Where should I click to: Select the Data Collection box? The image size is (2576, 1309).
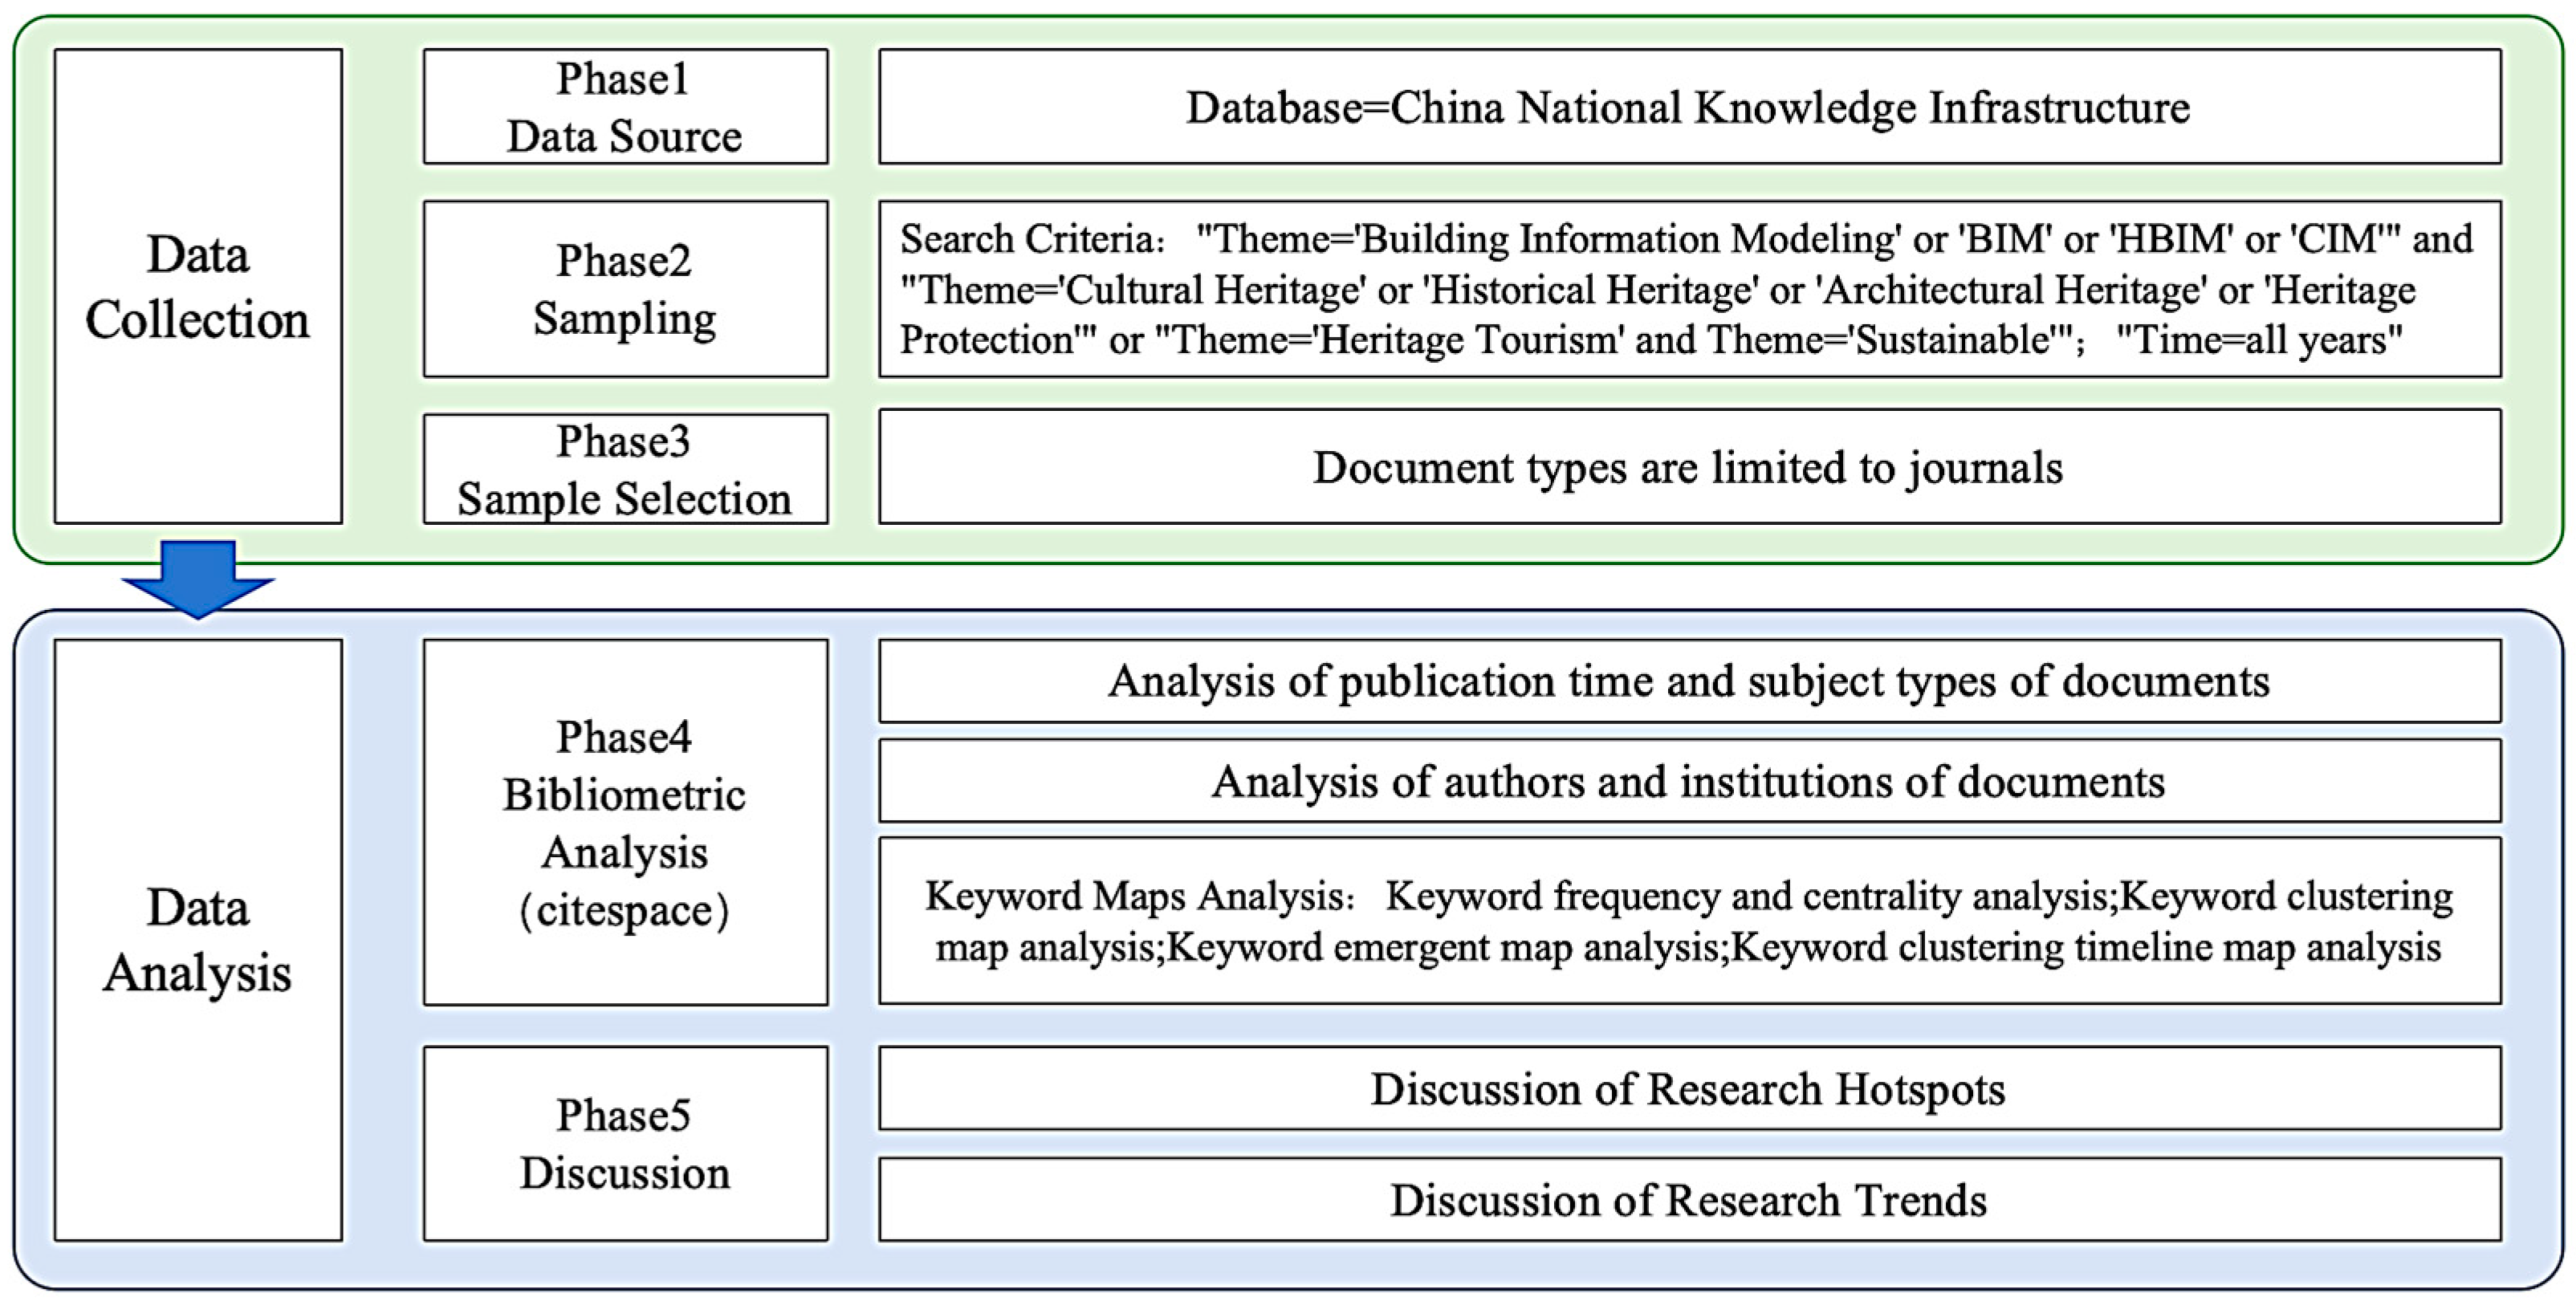198,286
